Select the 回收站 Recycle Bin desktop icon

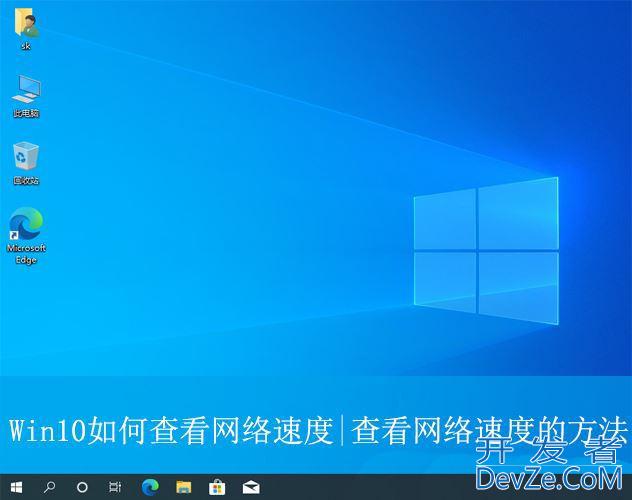pos(26,157)
